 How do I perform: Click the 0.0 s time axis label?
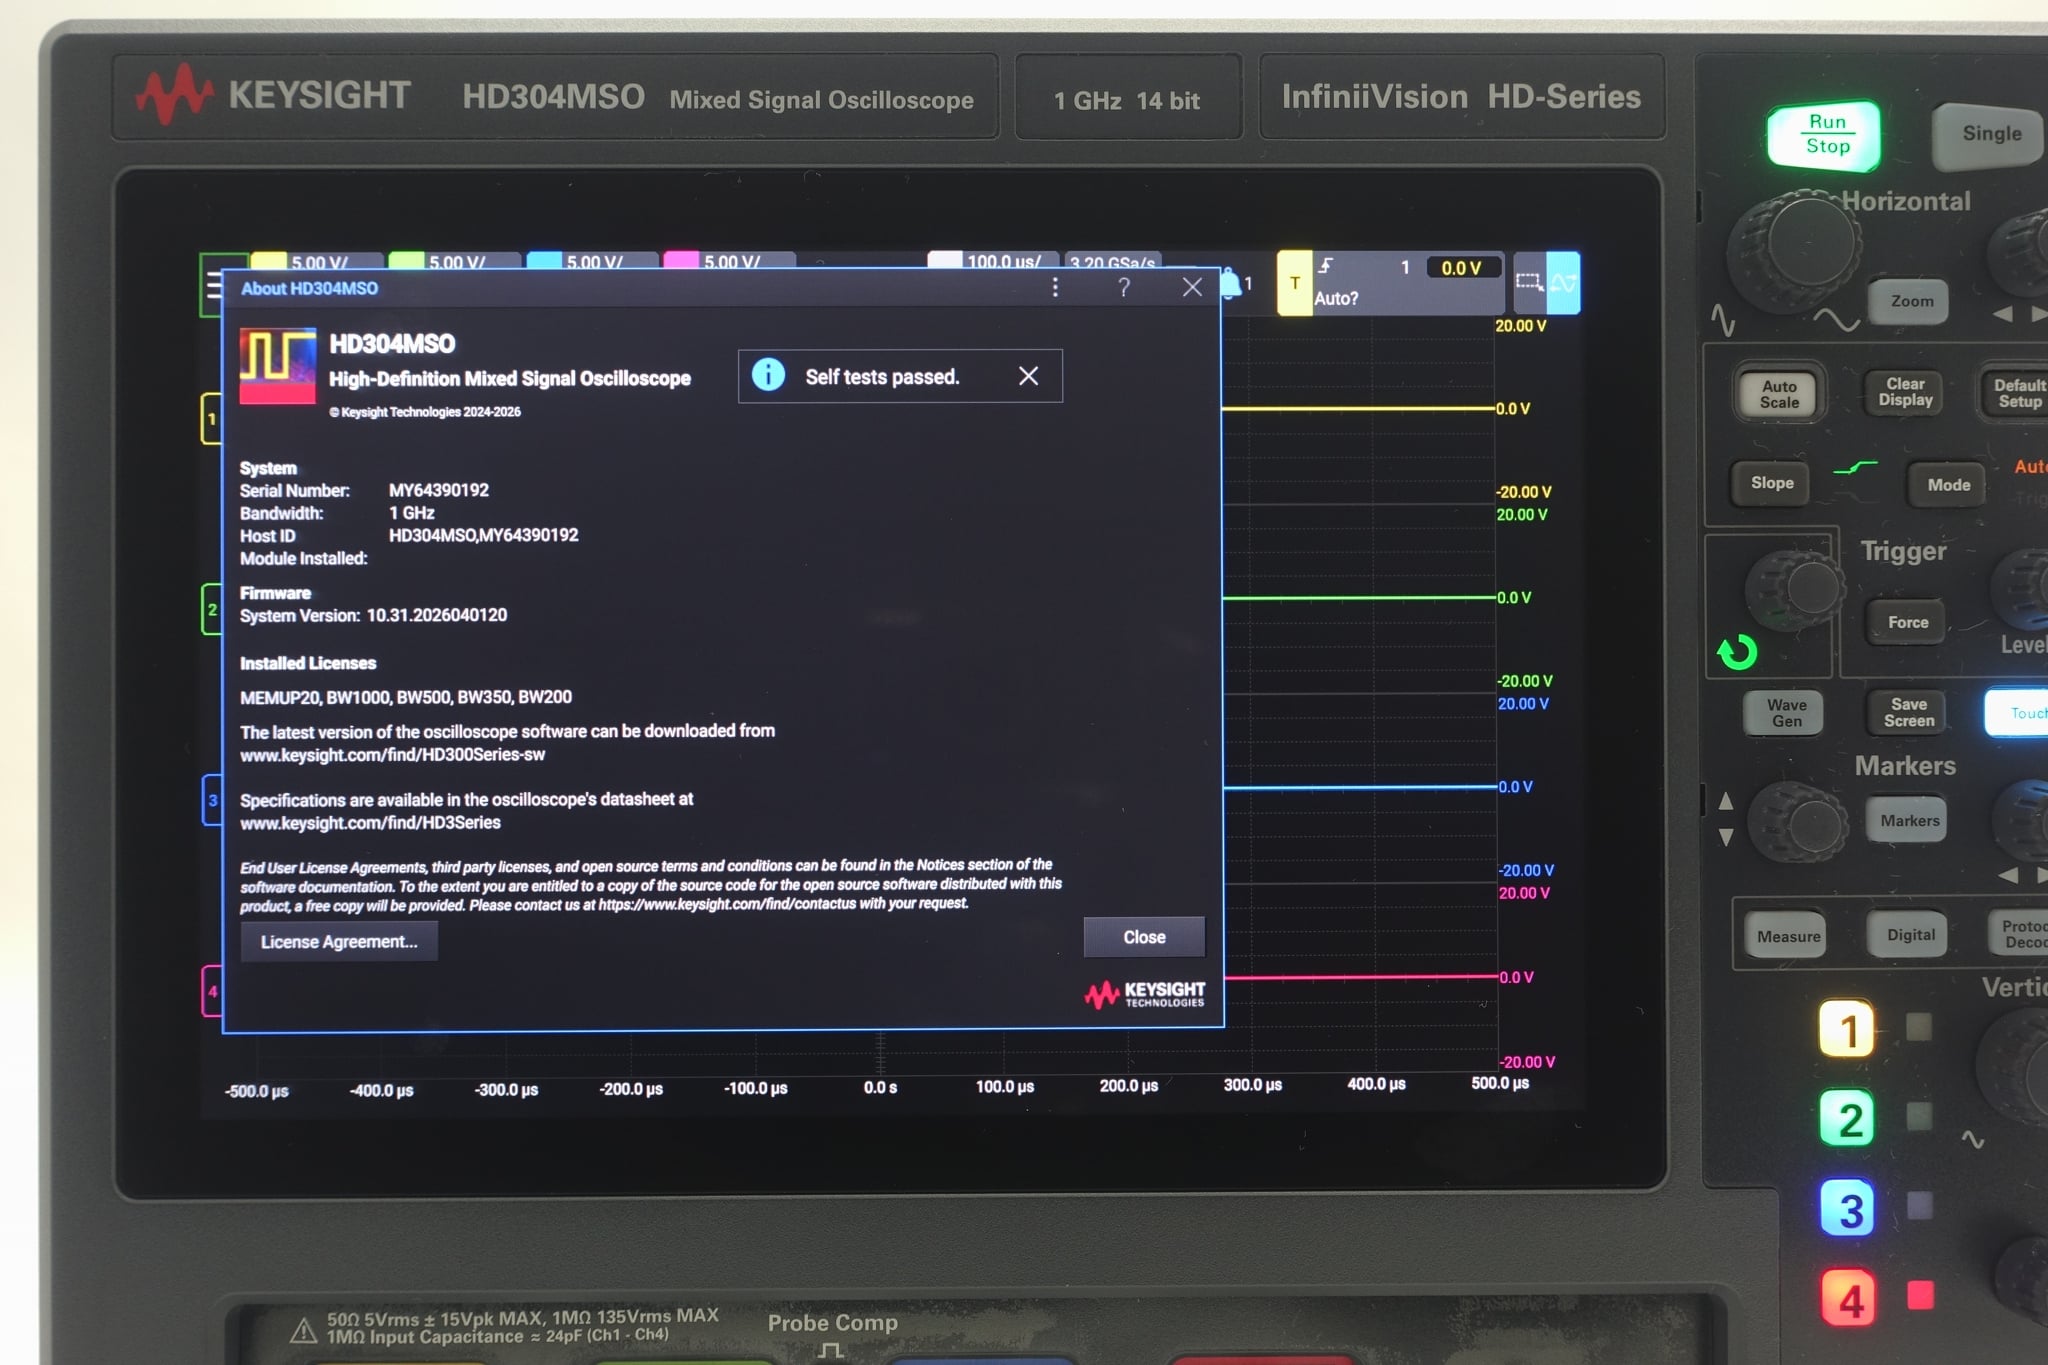880,1088
